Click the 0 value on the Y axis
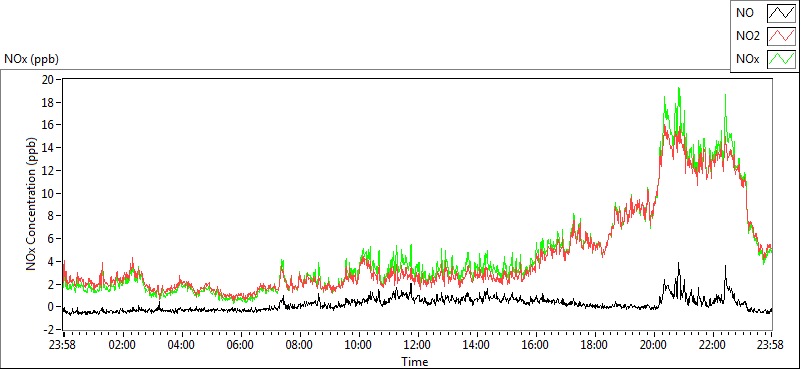 point(52,307)
